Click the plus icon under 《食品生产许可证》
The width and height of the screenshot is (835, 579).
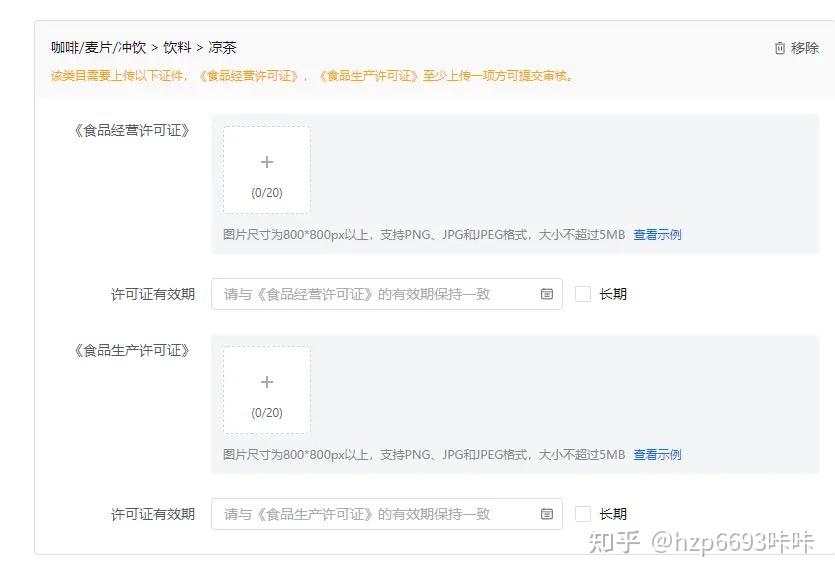click(x=267, y=383)
